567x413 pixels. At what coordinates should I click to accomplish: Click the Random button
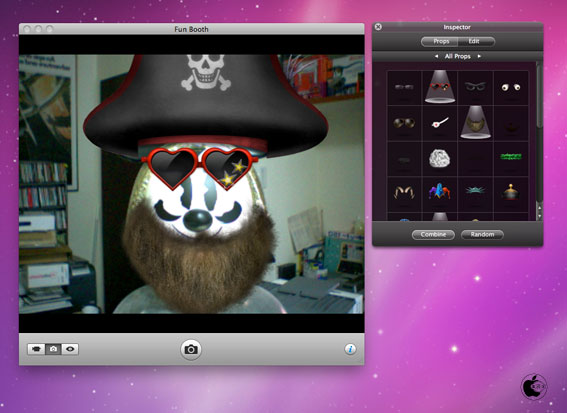482,235
